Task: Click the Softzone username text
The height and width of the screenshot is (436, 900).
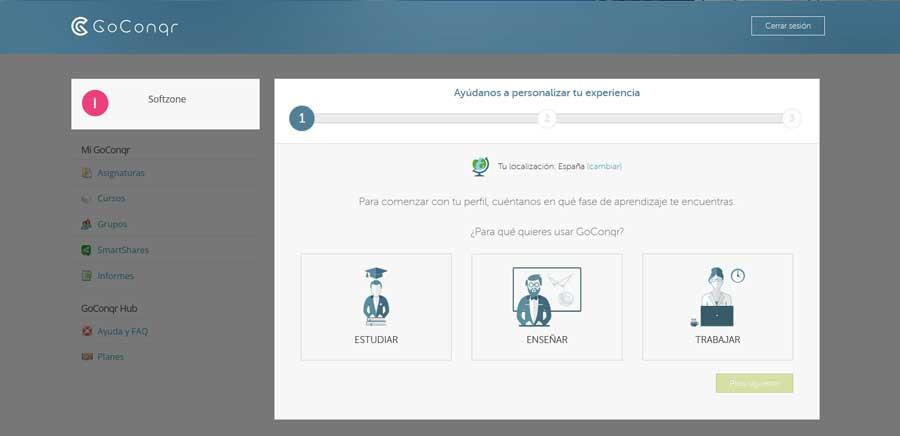Action: 167,99
